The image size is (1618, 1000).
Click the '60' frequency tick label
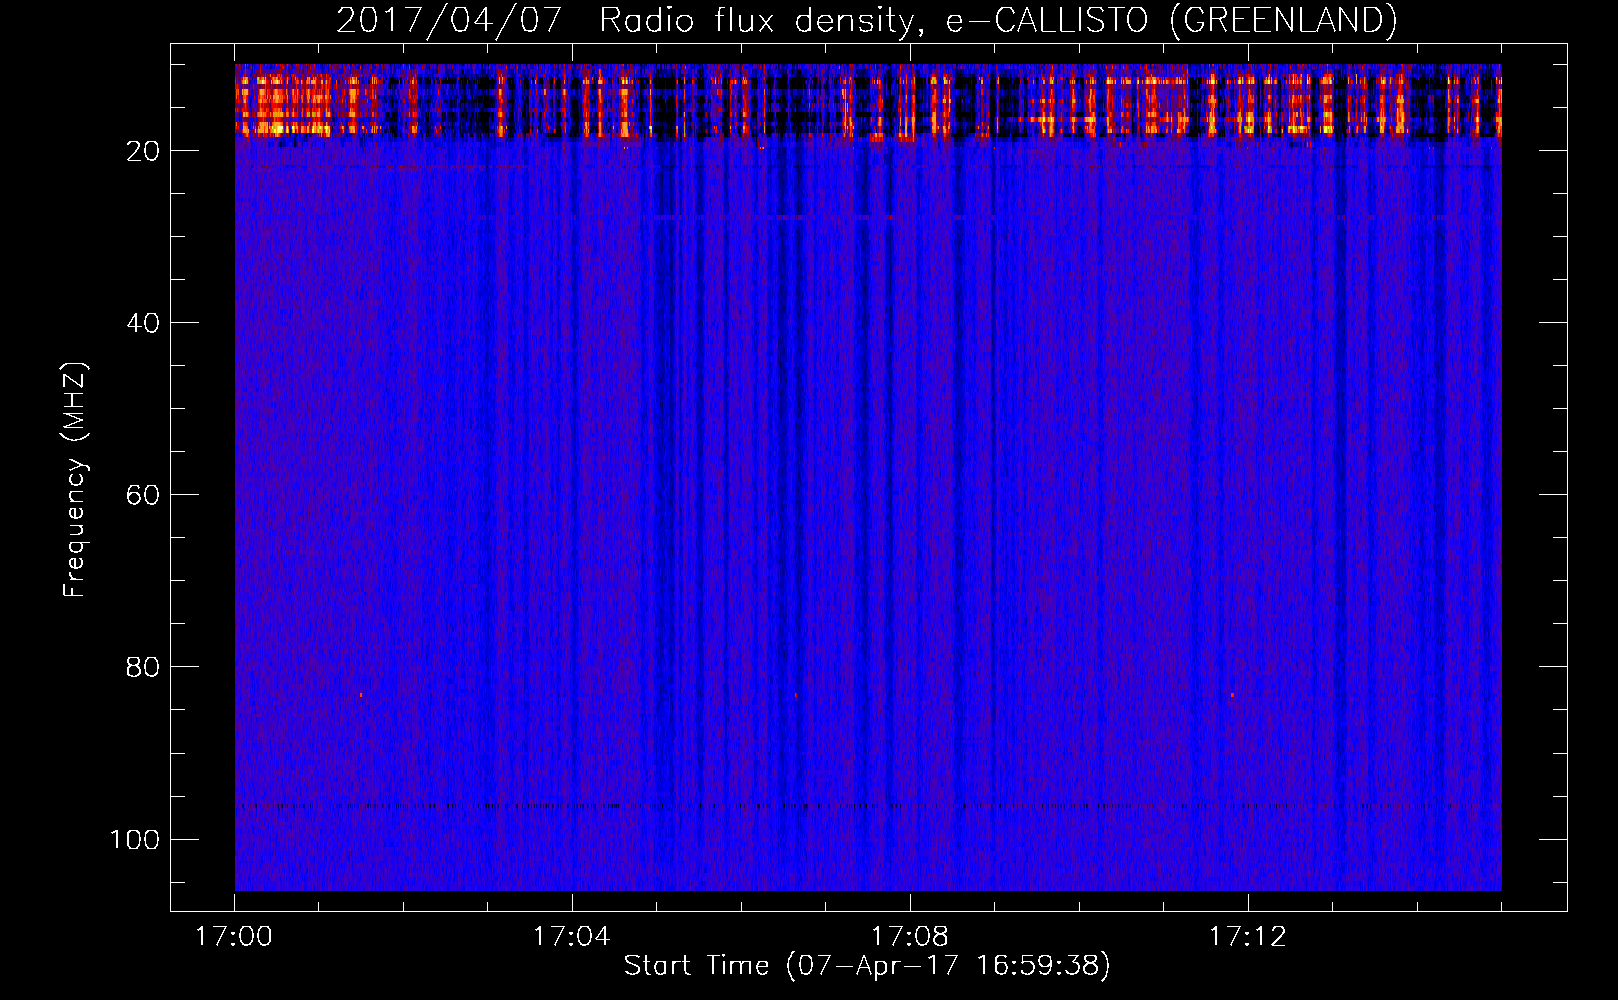click(x=143, y=495)
